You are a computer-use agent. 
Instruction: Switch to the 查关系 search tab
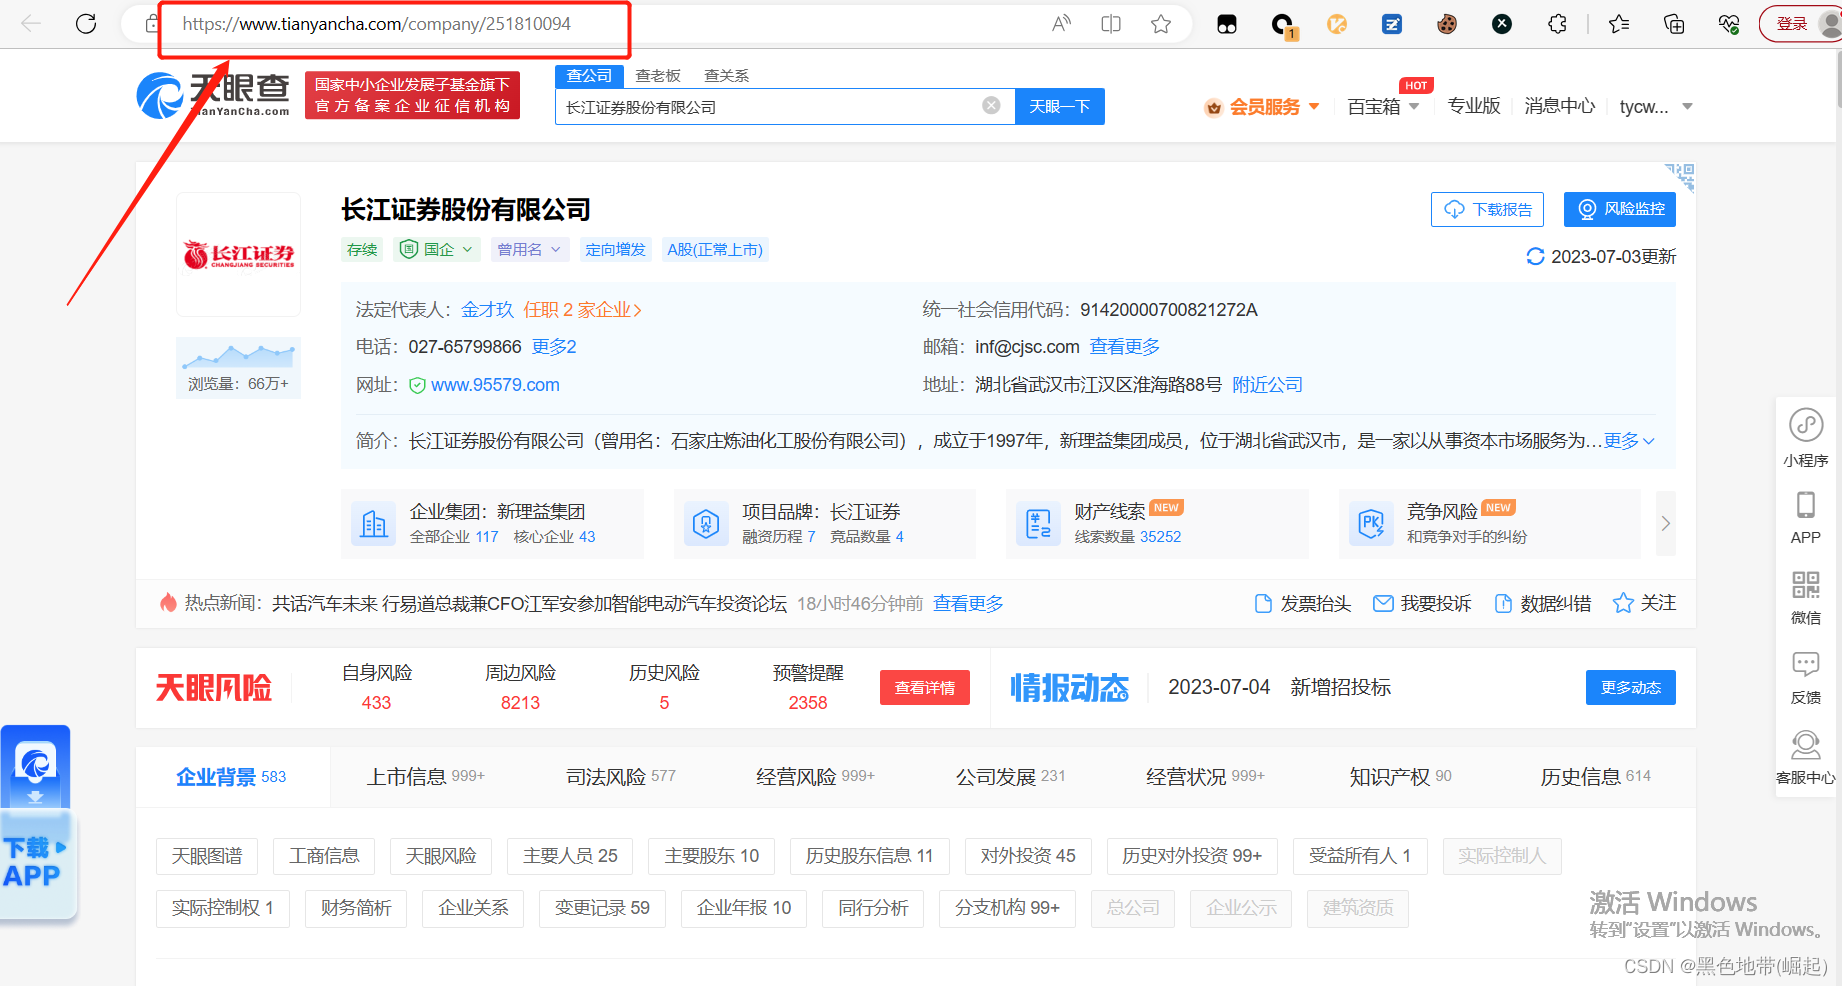[x=726, y=76]
